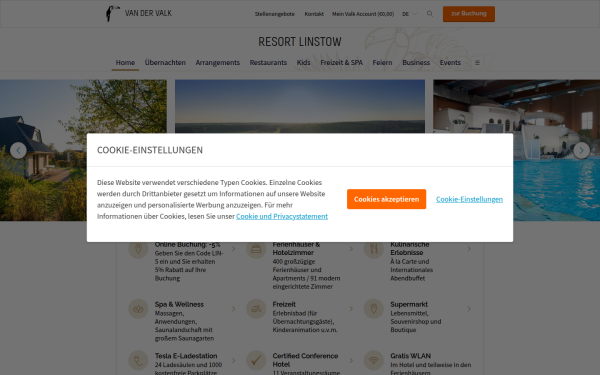Open the search magnifier icon
600x375 pixels.
click(x=430, y=14)
